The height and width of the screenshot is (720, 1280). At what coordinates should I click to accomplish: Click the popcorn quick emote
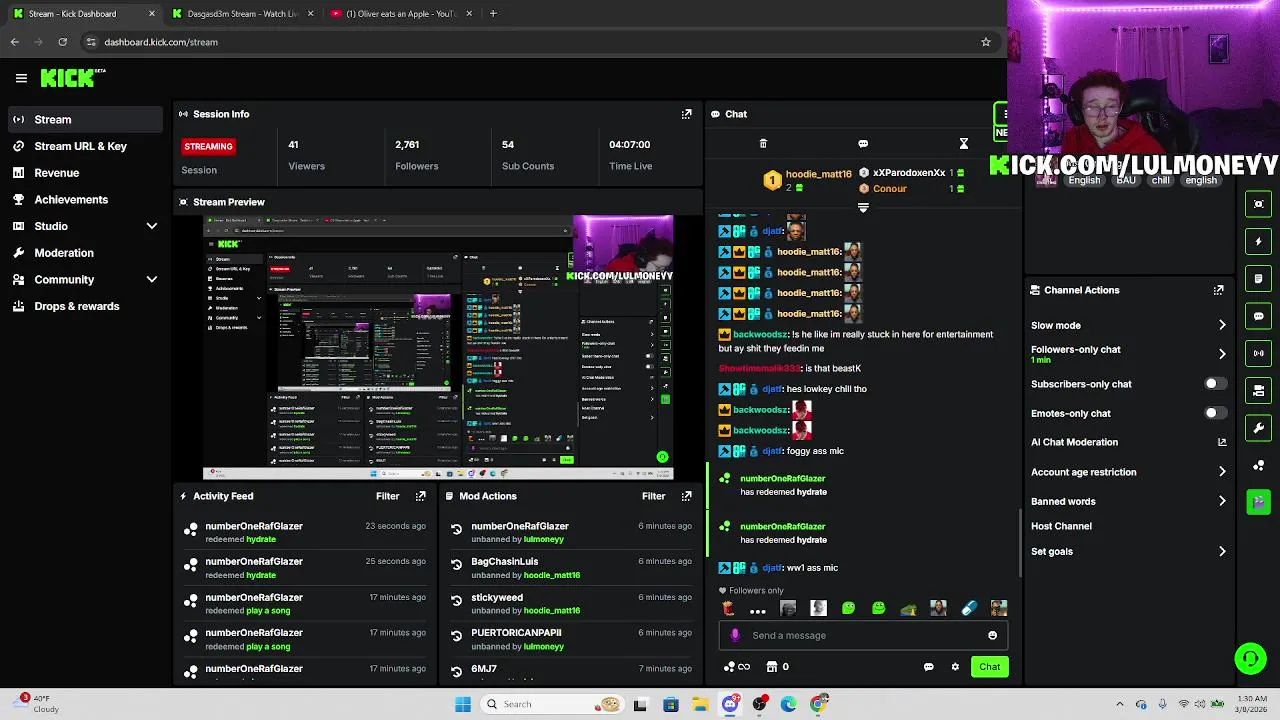point(728,608)
